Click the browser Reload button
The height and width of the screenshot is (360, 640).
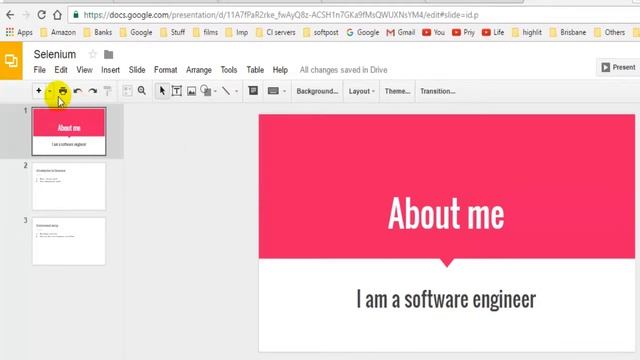[41, 15]
